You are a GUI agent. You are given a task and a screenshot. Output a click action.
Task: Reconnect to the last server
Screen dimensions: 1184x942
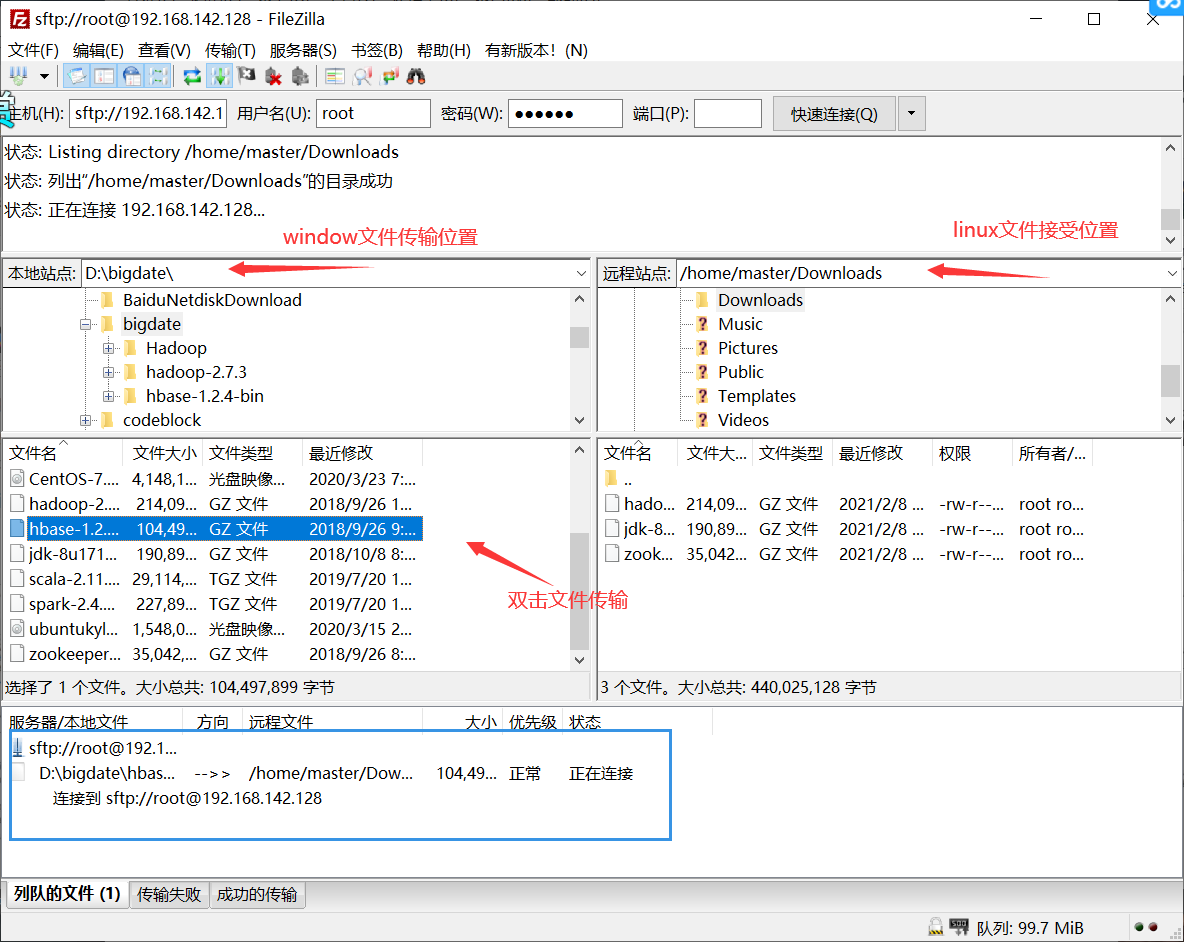tap(301, 76)
